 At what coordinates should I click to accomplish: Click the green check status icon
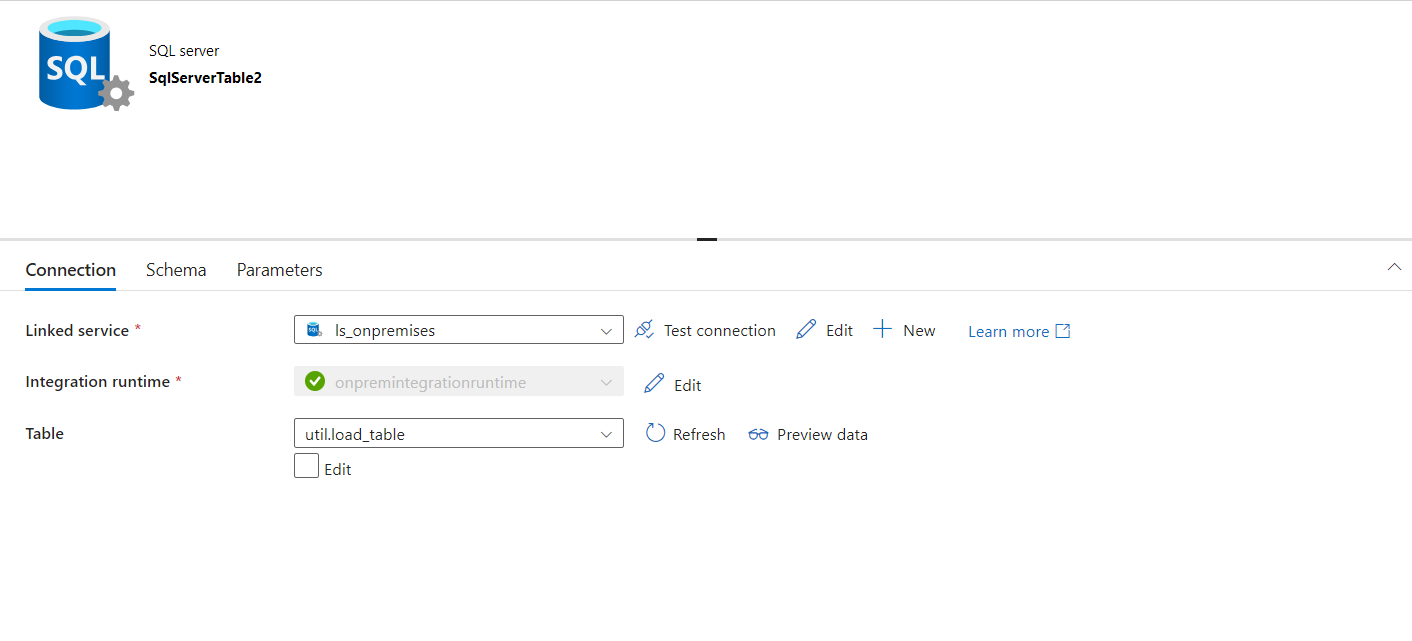[x=315, y=381]
